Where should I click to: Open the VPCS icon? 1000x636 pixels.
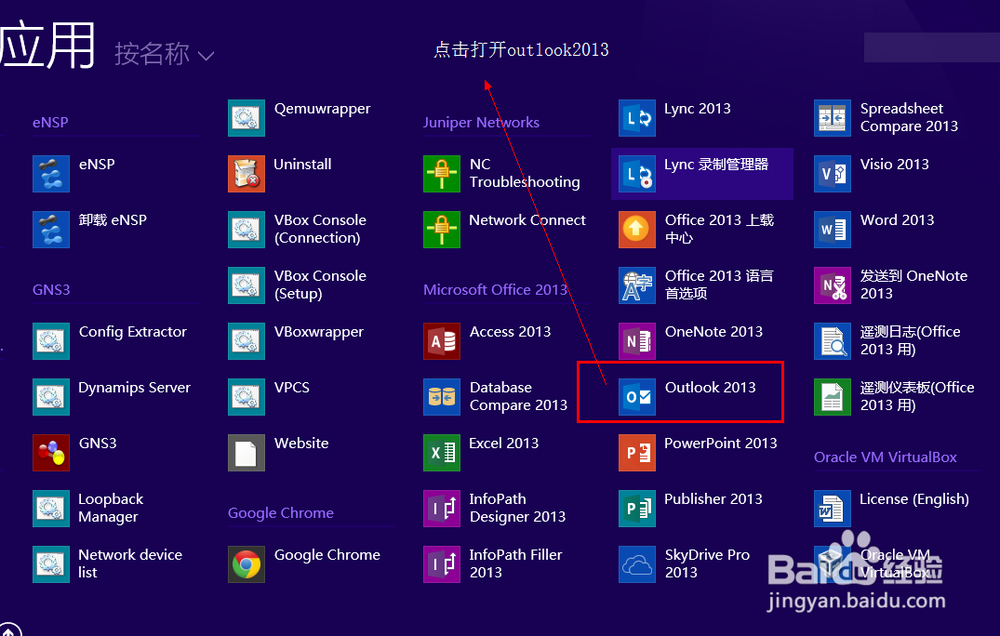click(246, 397)
